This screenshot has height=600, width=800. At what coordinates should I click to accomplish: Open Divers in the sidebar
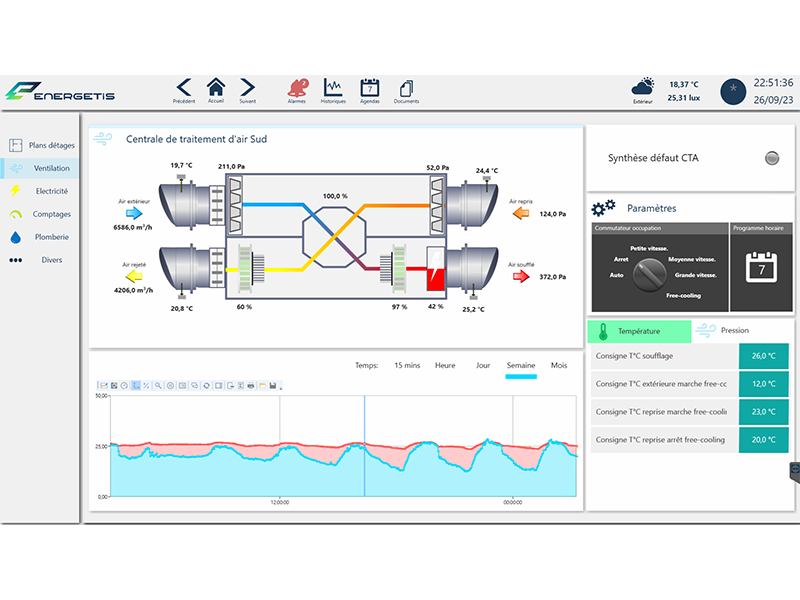40,260
